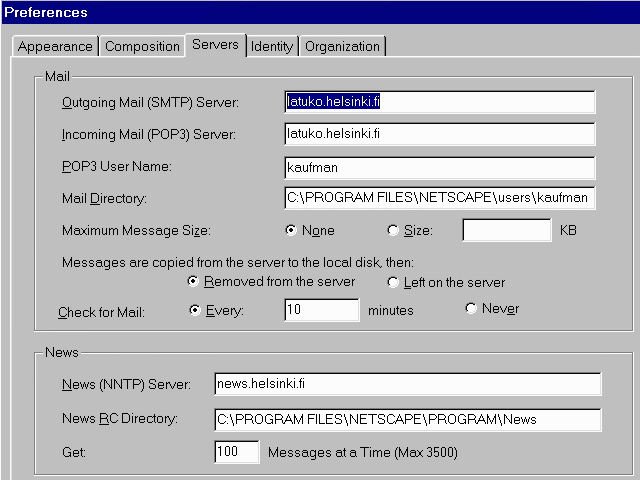This screenshot has width=640, height=480.
Task: Click into the Mail Directory field
Action: click(439, 199)
